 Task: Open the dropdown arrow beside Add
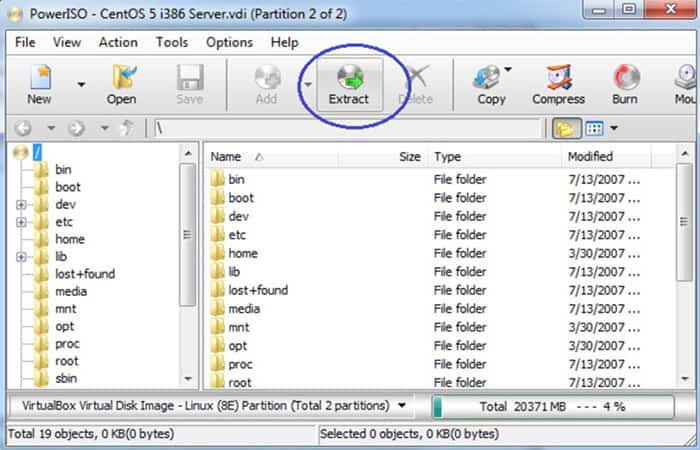pos(308,84)
